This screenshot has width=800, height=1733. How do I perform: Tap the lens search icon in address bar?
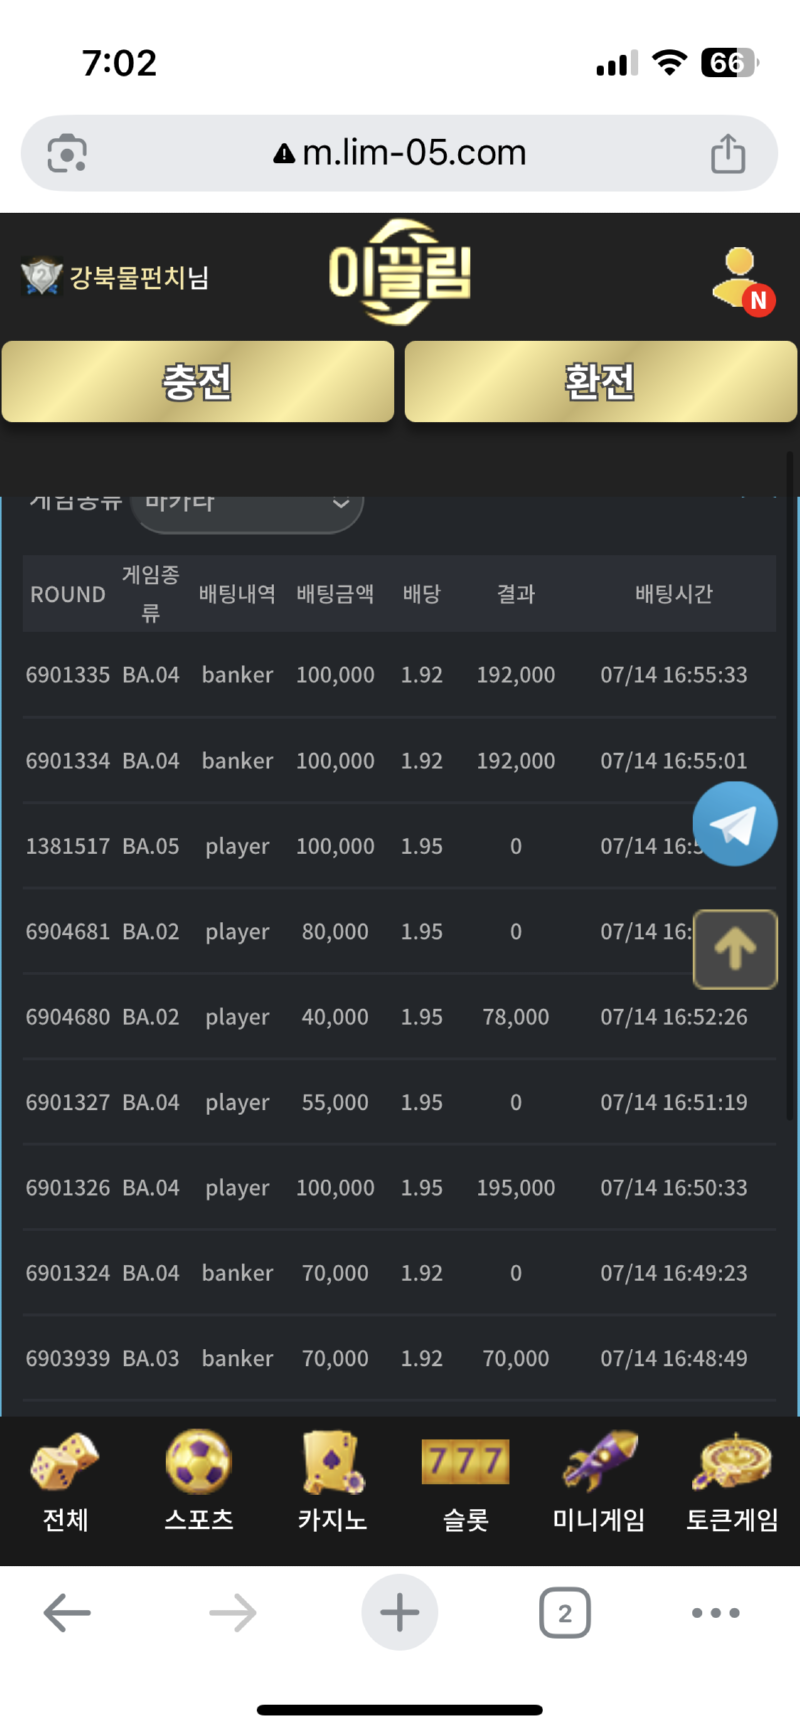coord(67,153)
